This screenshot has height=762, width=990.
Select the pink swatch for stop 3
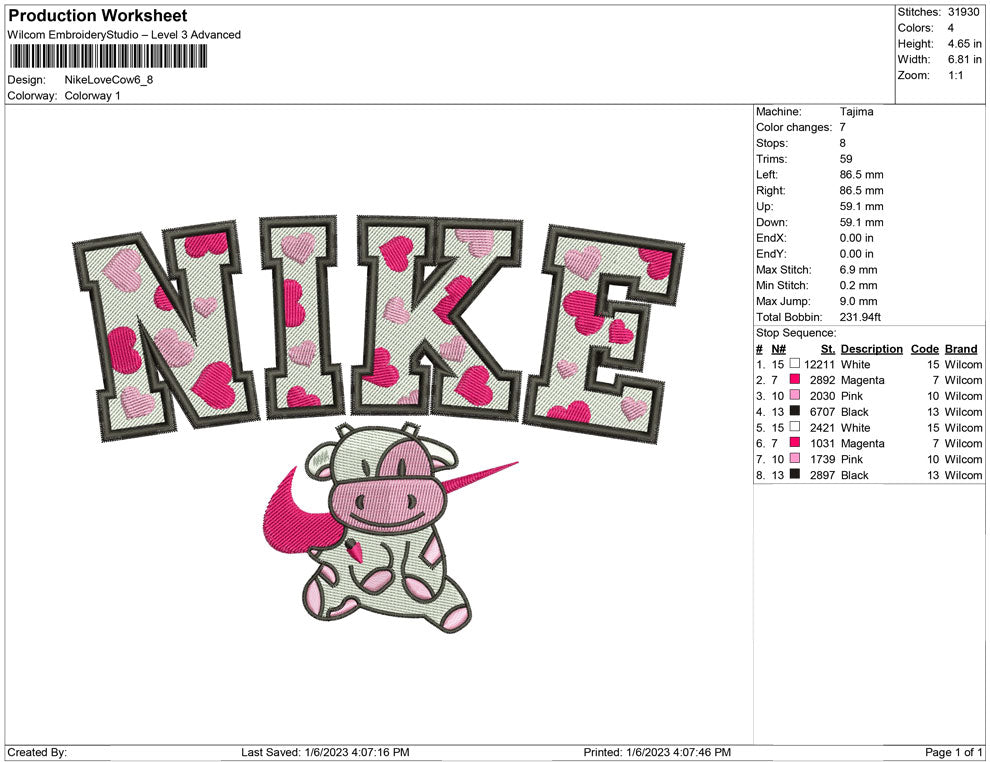coord(793,396)
